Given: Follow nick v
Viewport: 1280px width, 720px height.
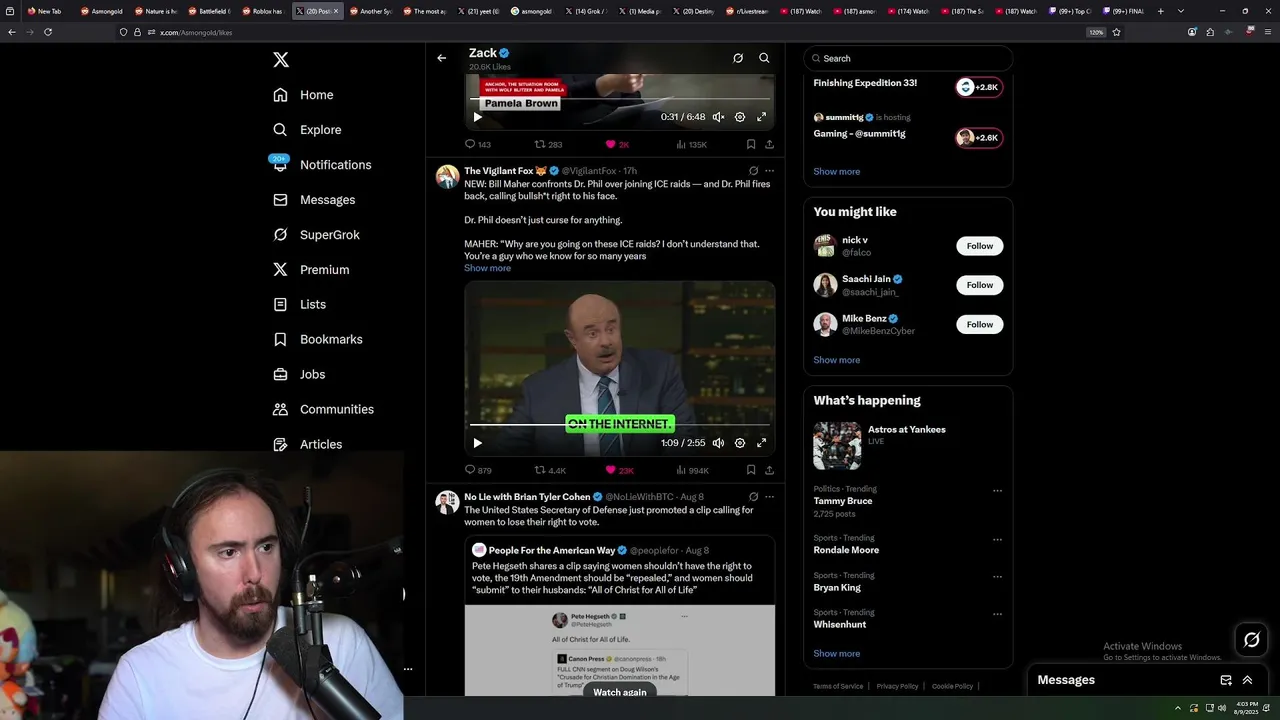Looking at the screenshot, I should [979, 246].
